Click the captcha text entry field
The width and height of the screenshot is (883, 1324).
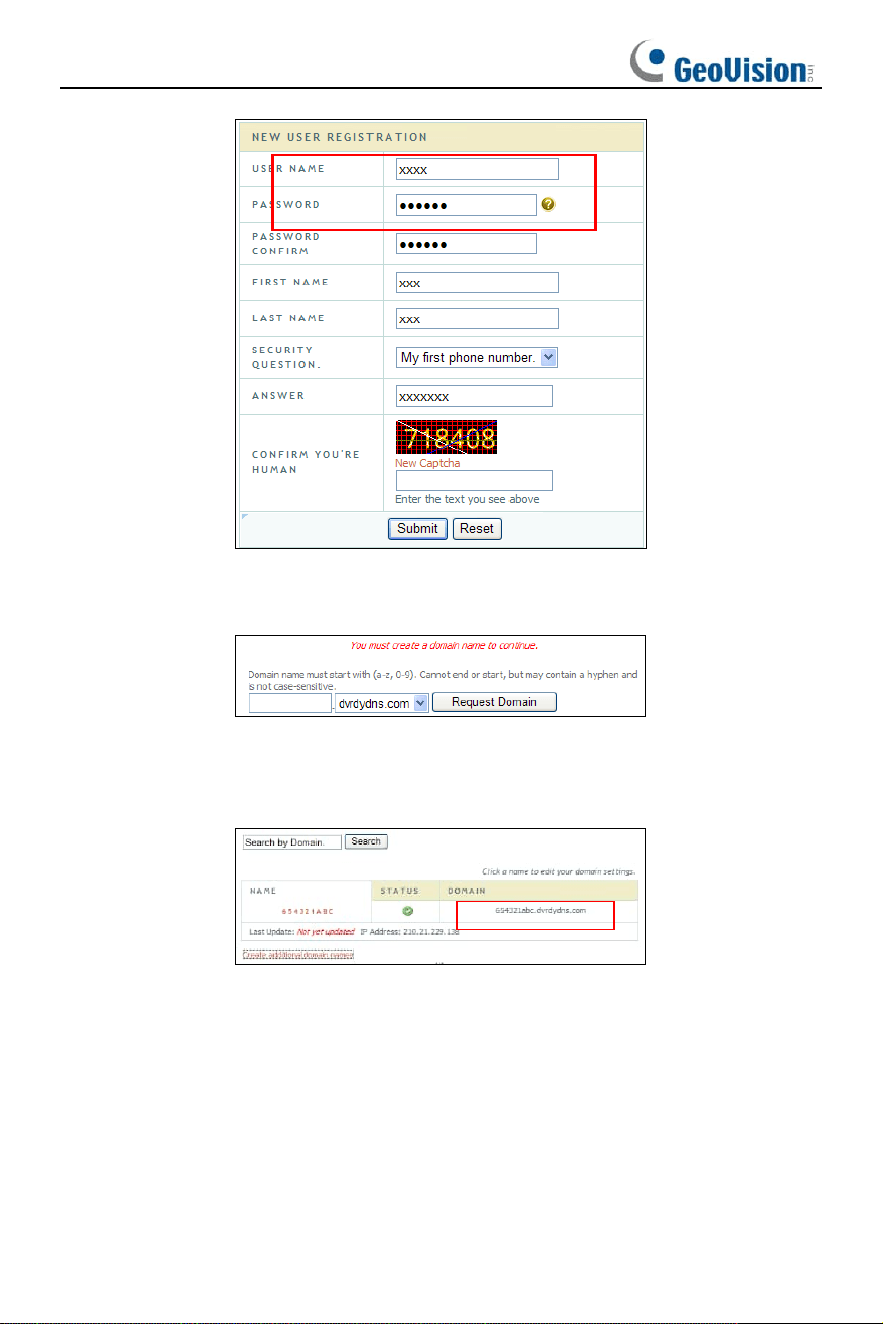point(474,481)
